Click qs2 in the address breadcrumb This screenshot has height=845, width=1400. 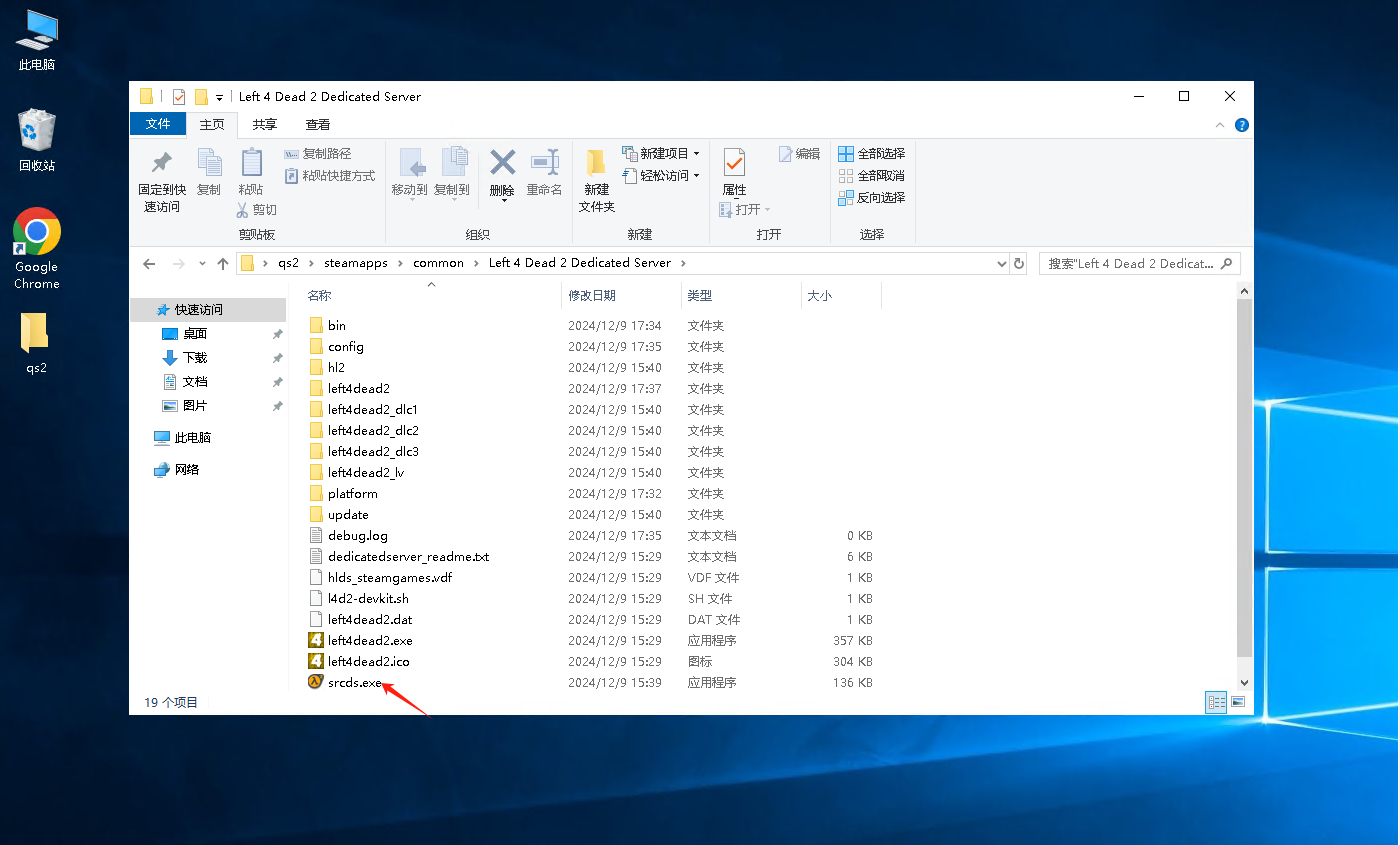click(288, 263)
